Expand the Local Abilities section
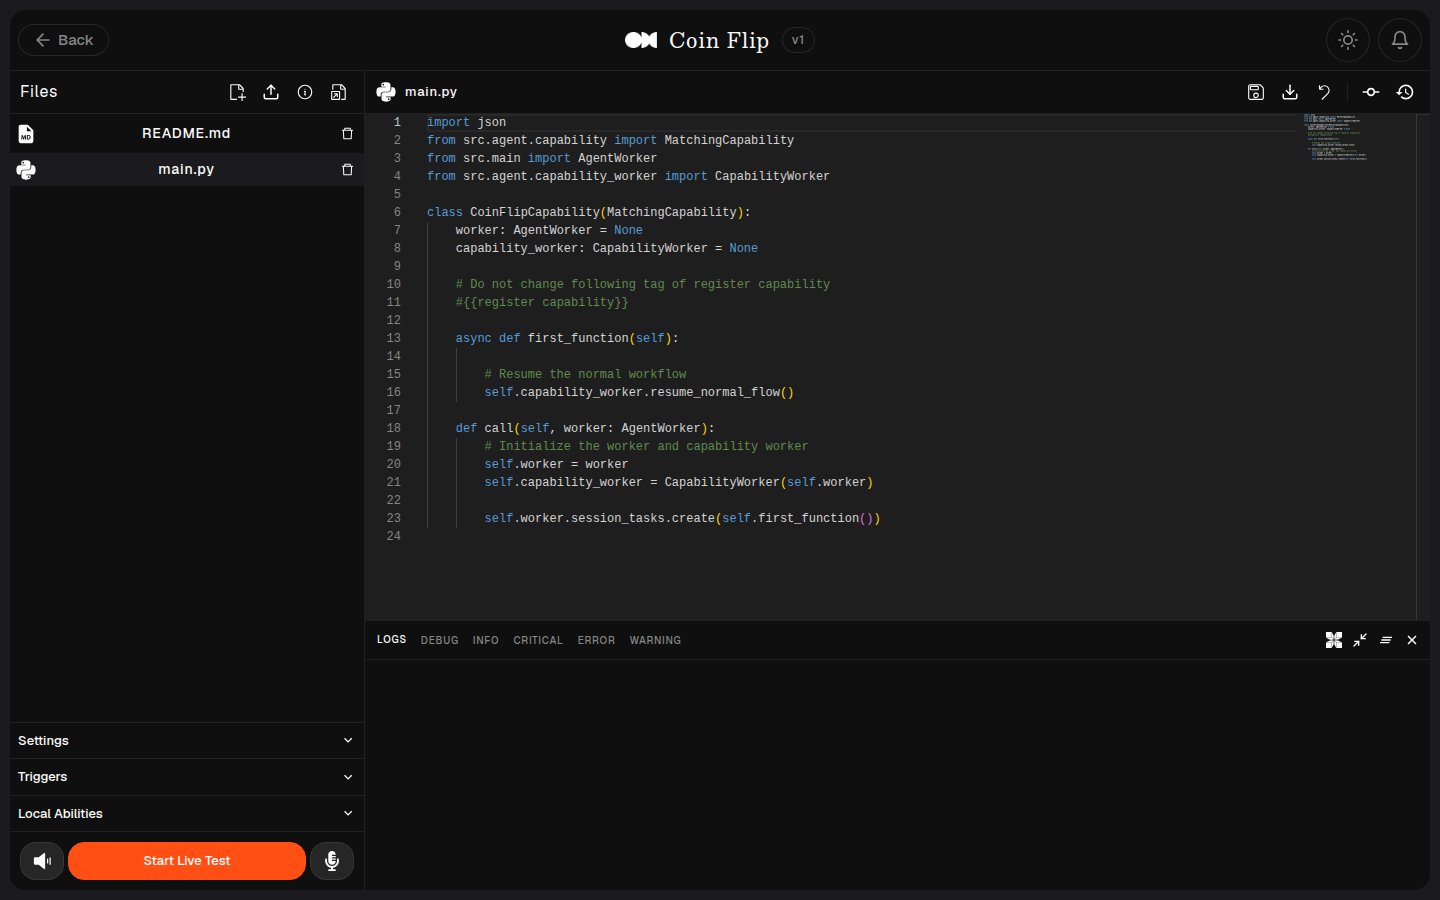 coord(187,814)
